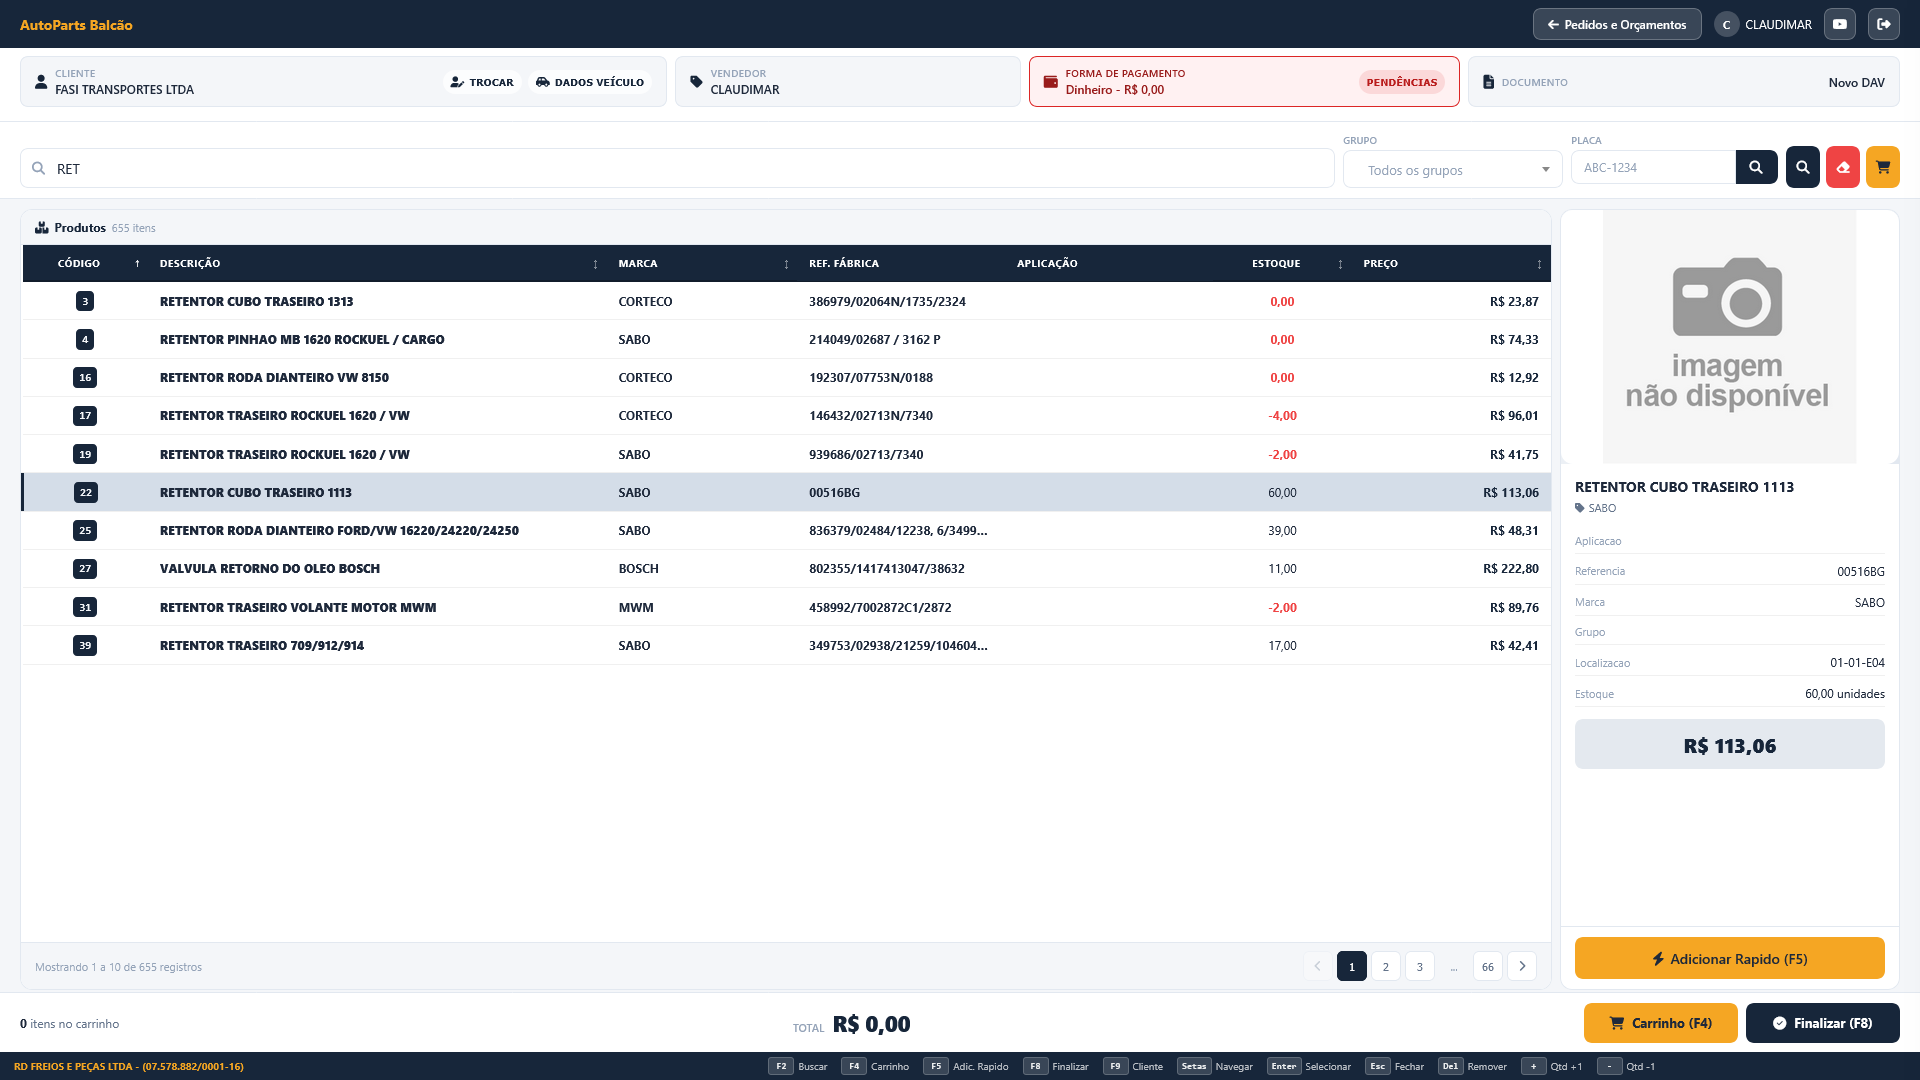The width and height of the screenshot is (1920, 1080).
Task: Click factory reference 939686/02713/7340
Action: [x=866, y=454]
